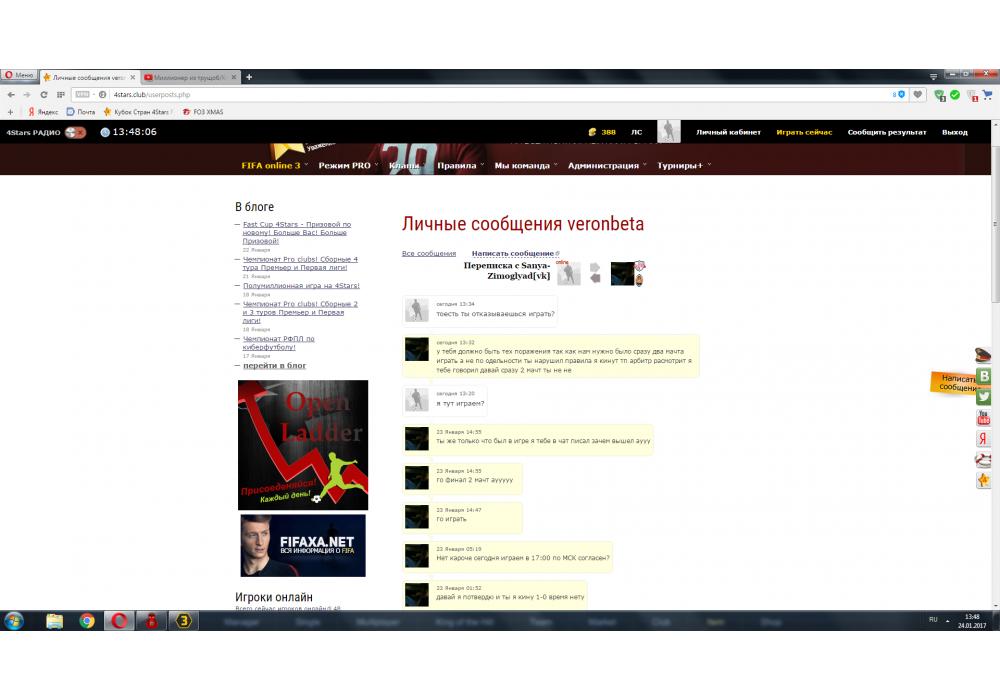Click the Личный кабинет link

click(x=728, y=132)
